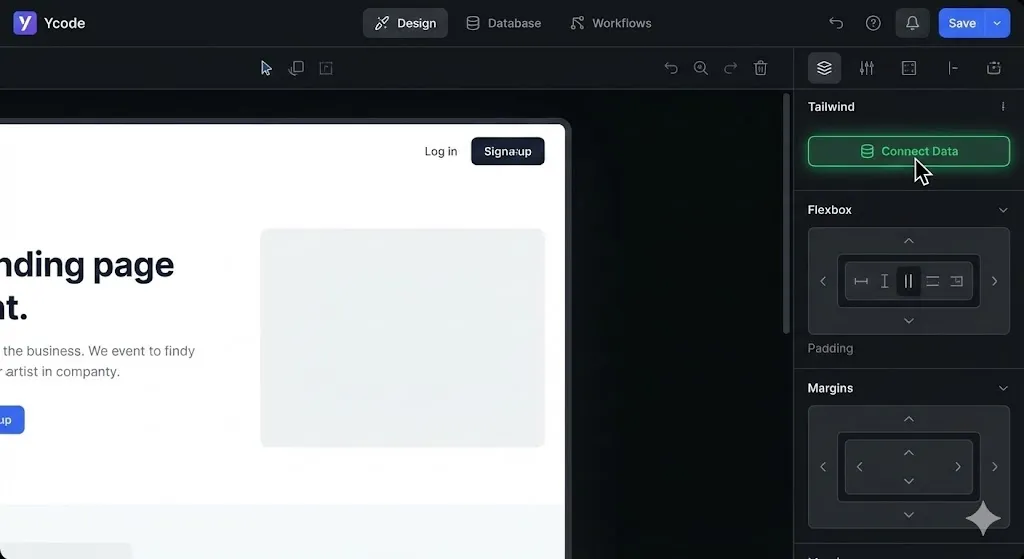Click the Save button
The image size is (1024, 559).
pyautogui.click(x=961, y=23)
